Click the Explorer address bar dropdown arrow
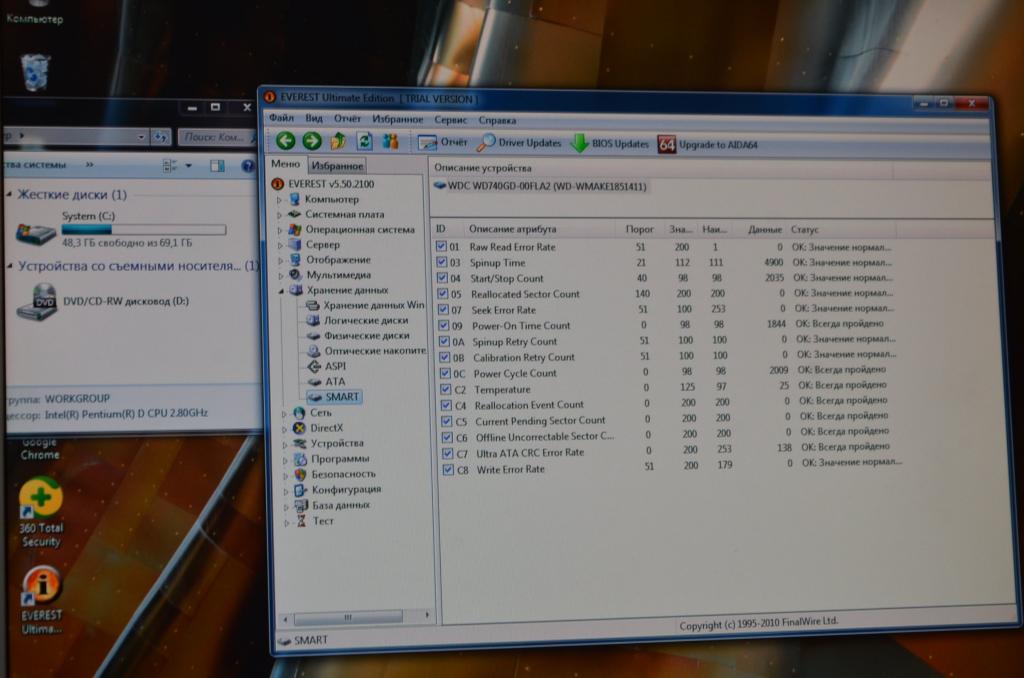 (x=141, y=137)
